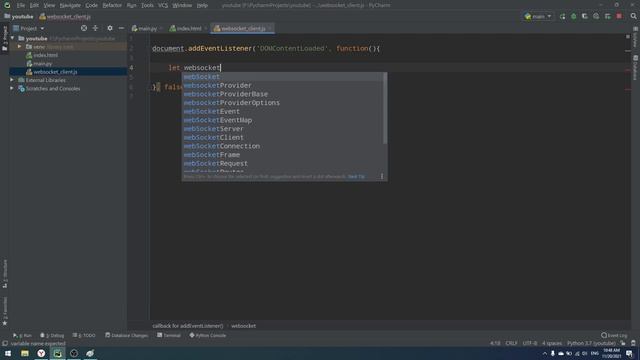Click the run with coverage icon
This screenshot has width=640, height=360.
point(584,16)
